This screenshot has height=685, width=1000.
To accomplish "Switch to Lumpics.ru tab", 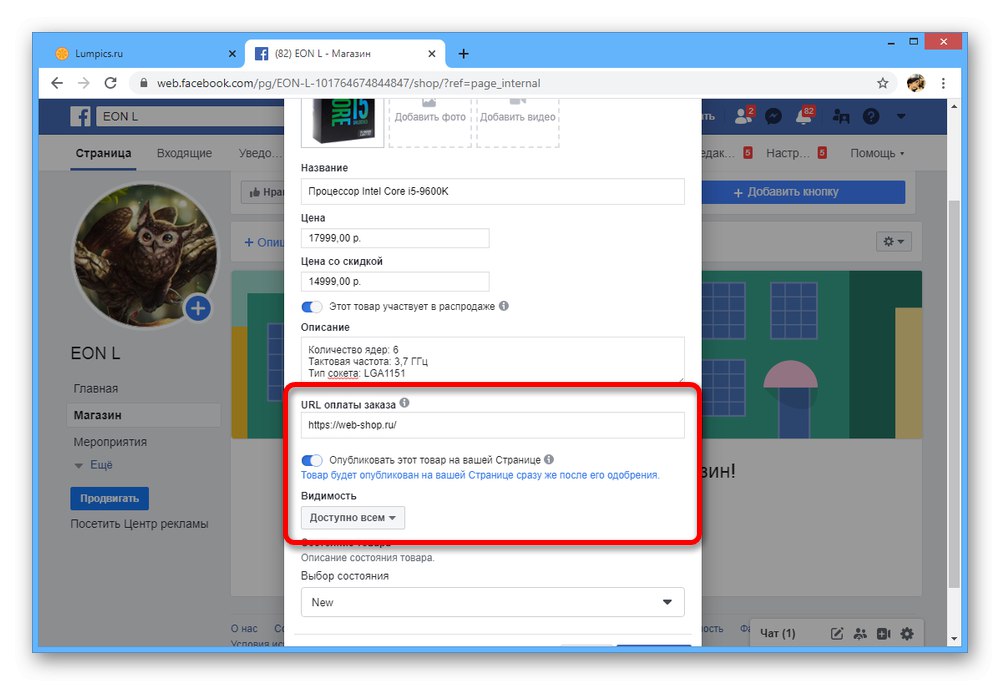I will click(147, 54).
